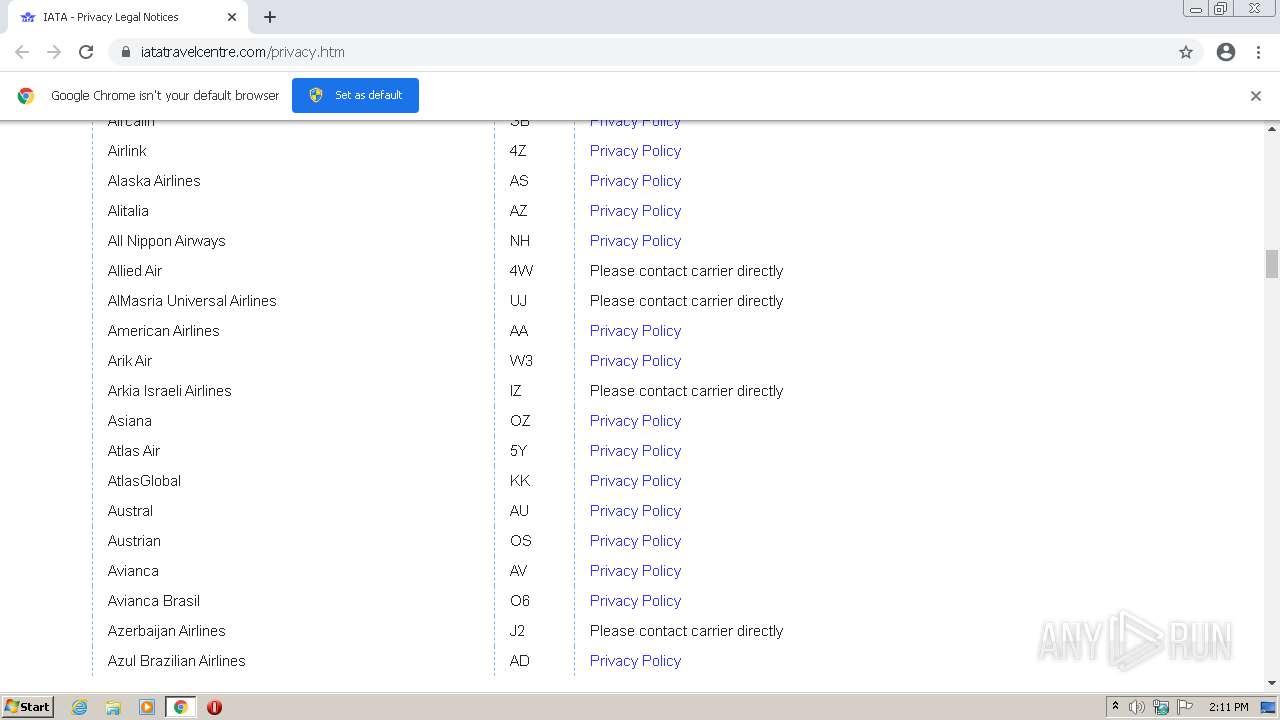Screen dimensions: 1280x720
Task: Open the file explorer taskbar icon
Action: 113,707
